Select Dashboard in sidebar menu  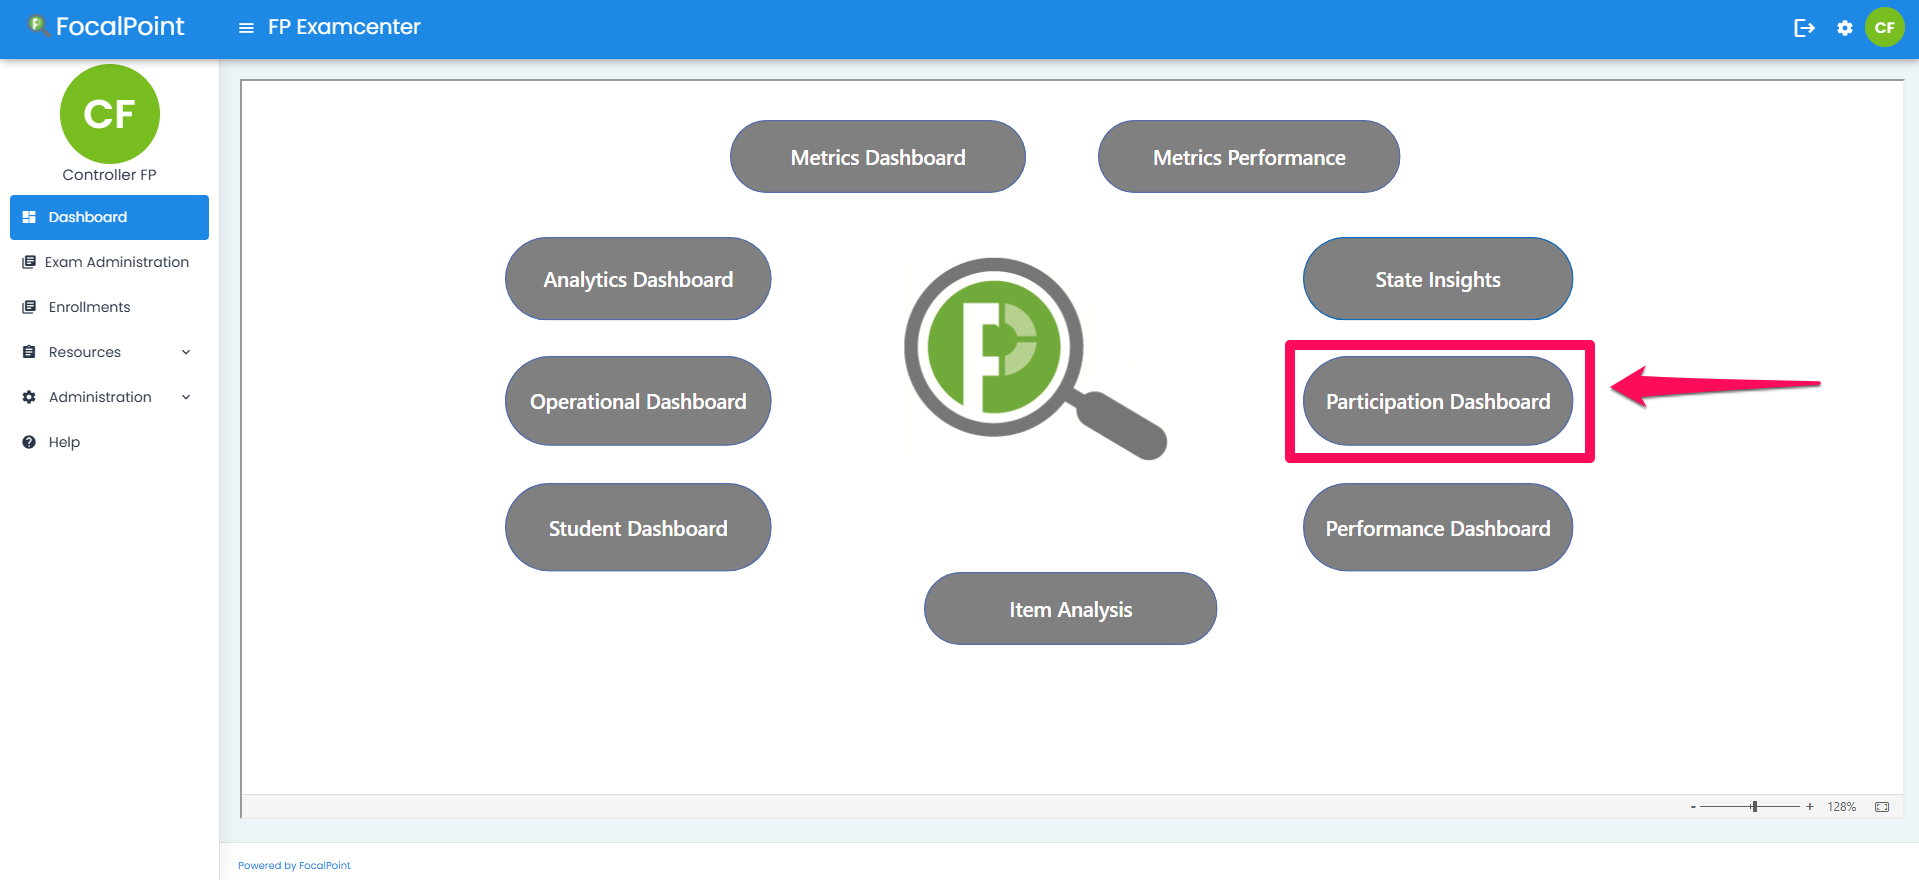point(109,217)
